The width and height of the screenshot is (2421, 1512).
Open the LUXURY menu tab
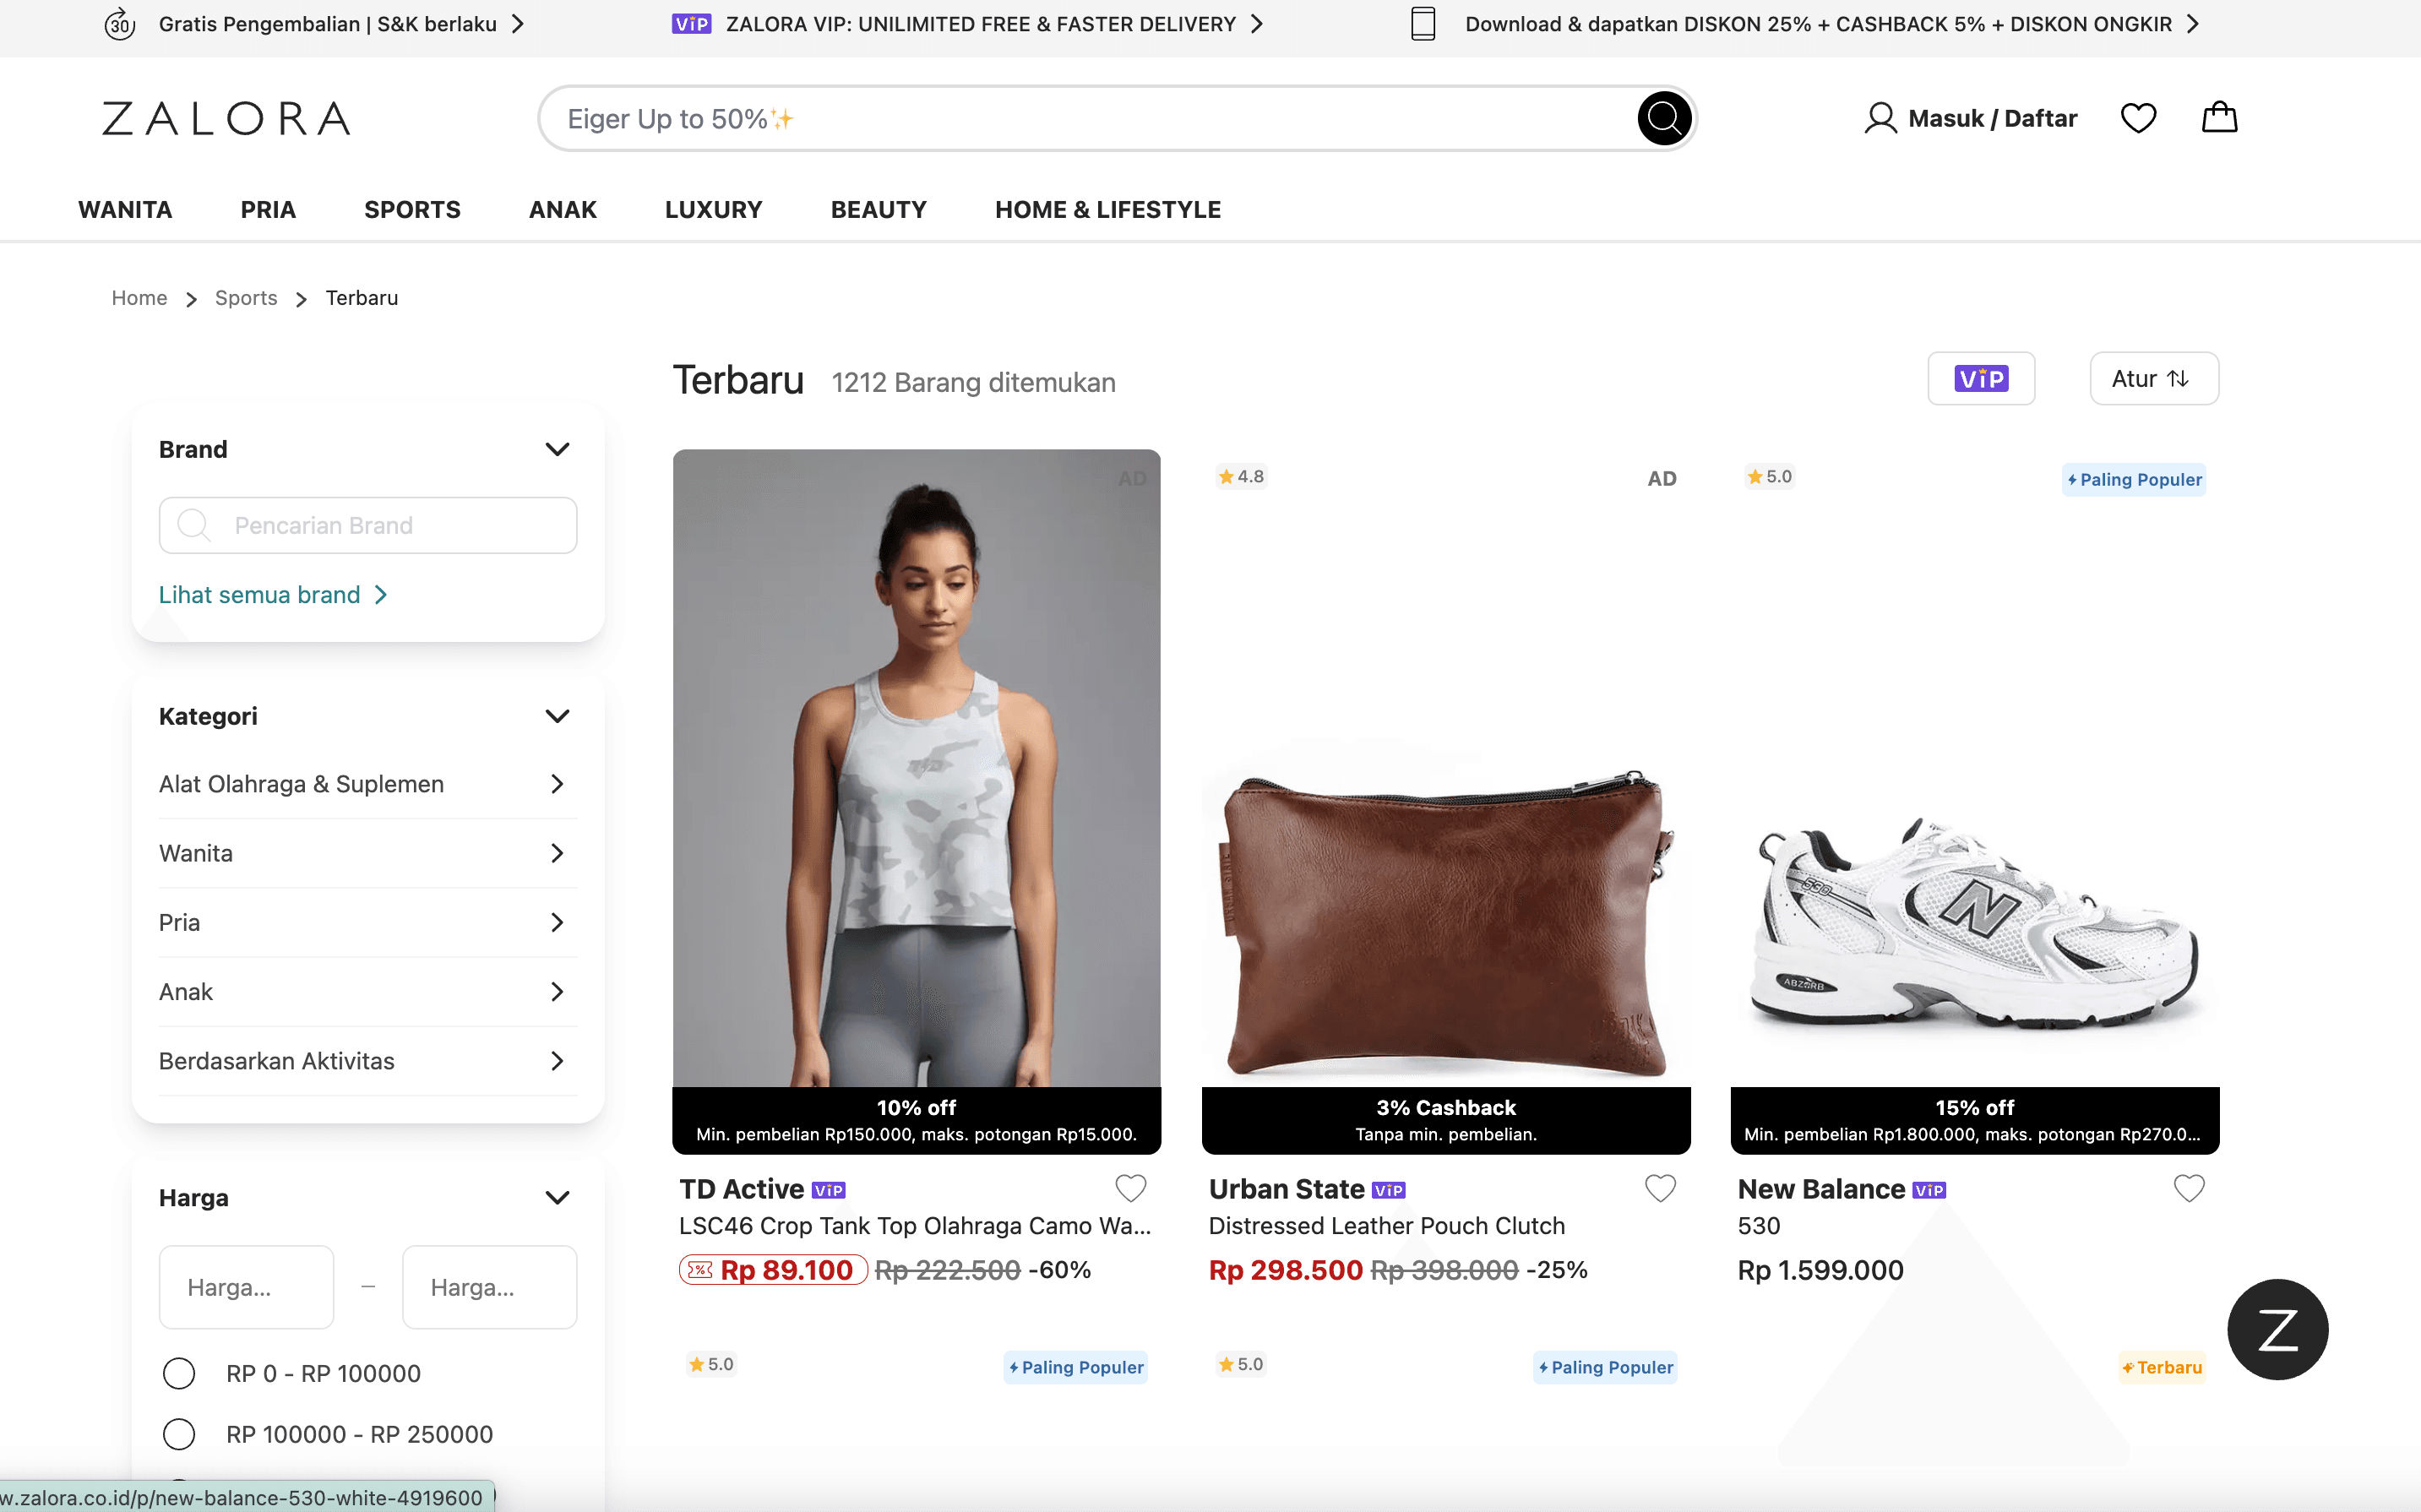point(713,210)
